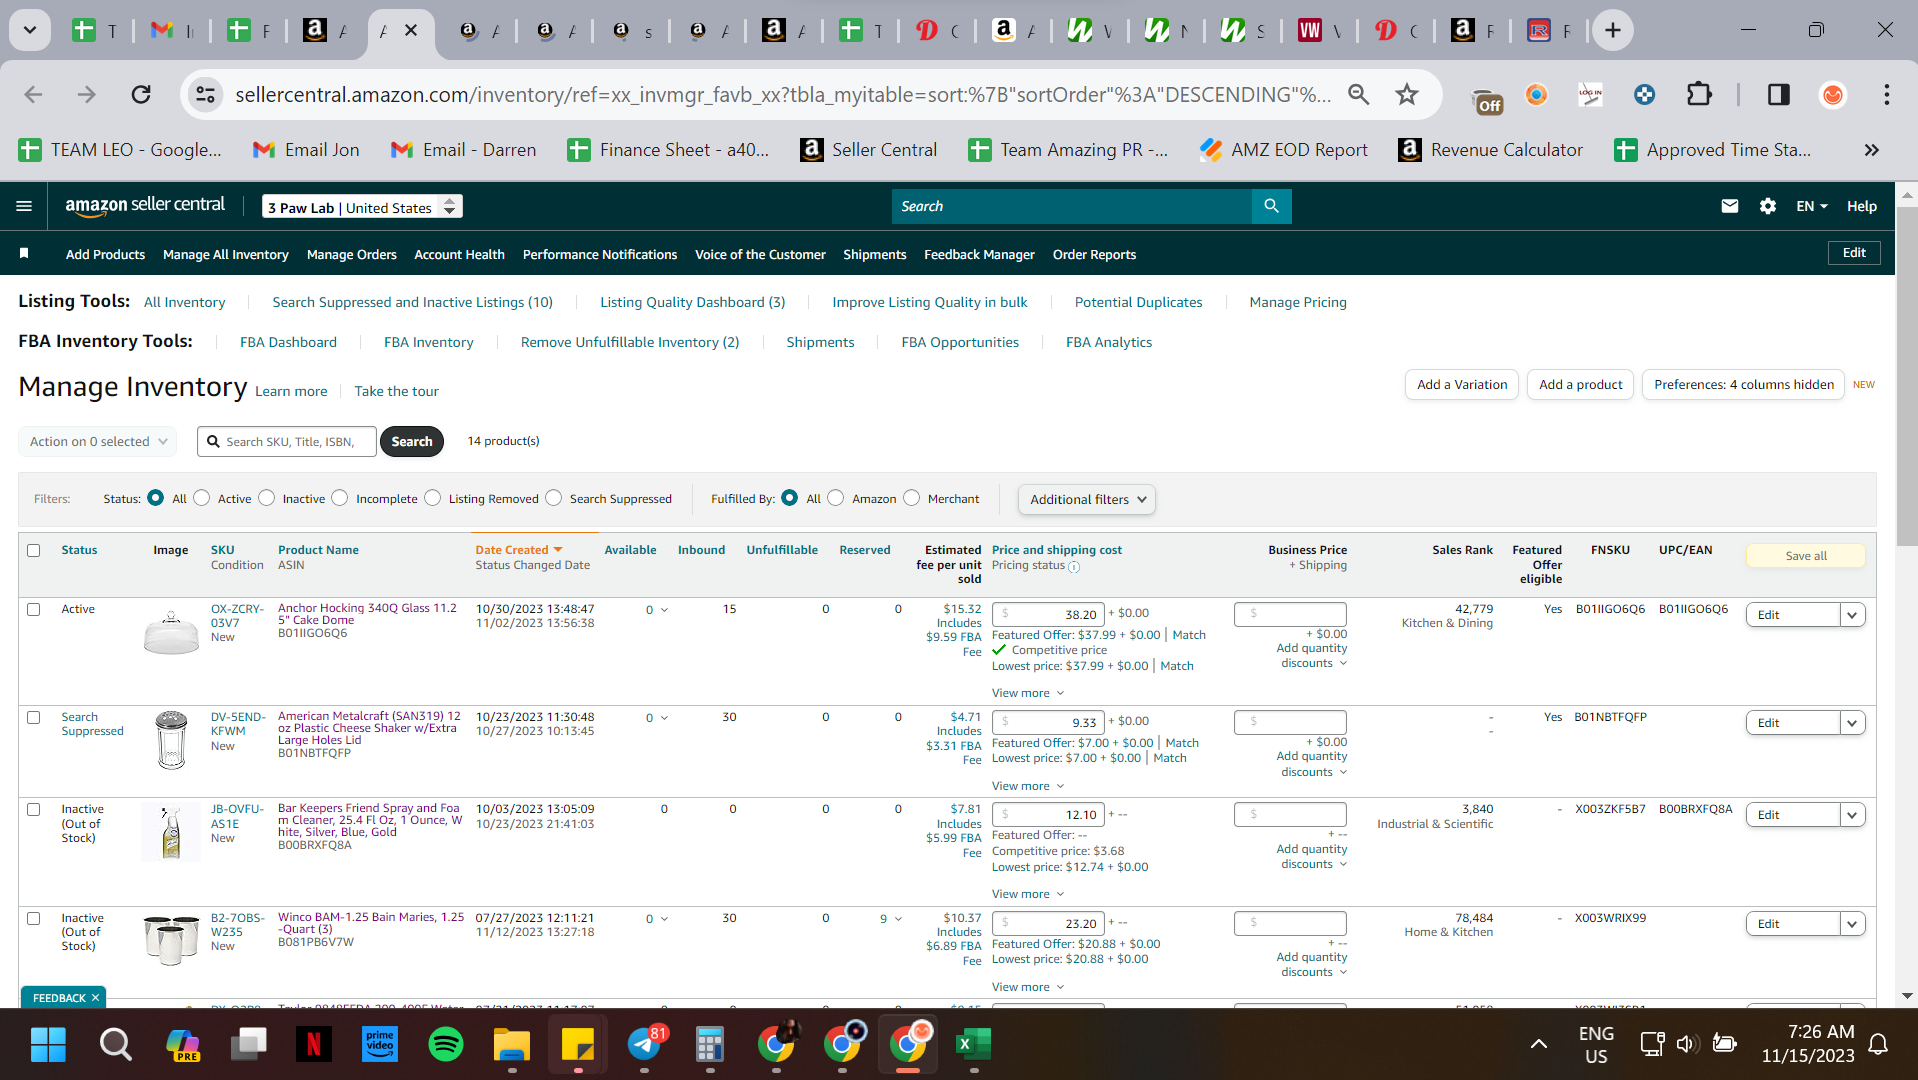Image resolution: width=1918 pixels, height=1080 pixels.
Task: Open Feedback Manager menu item
Action: tap(979, 254)
